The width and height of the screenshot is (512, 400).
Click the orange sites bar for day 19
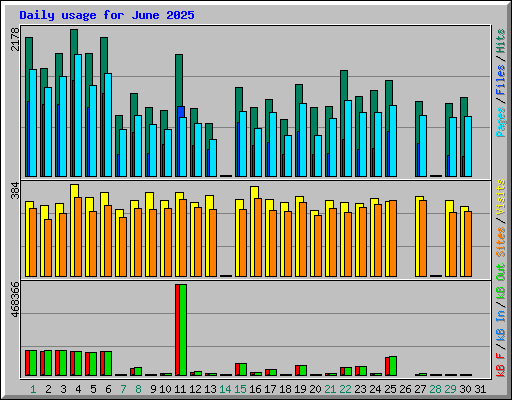pyautogui.click(x=303, y=239)
